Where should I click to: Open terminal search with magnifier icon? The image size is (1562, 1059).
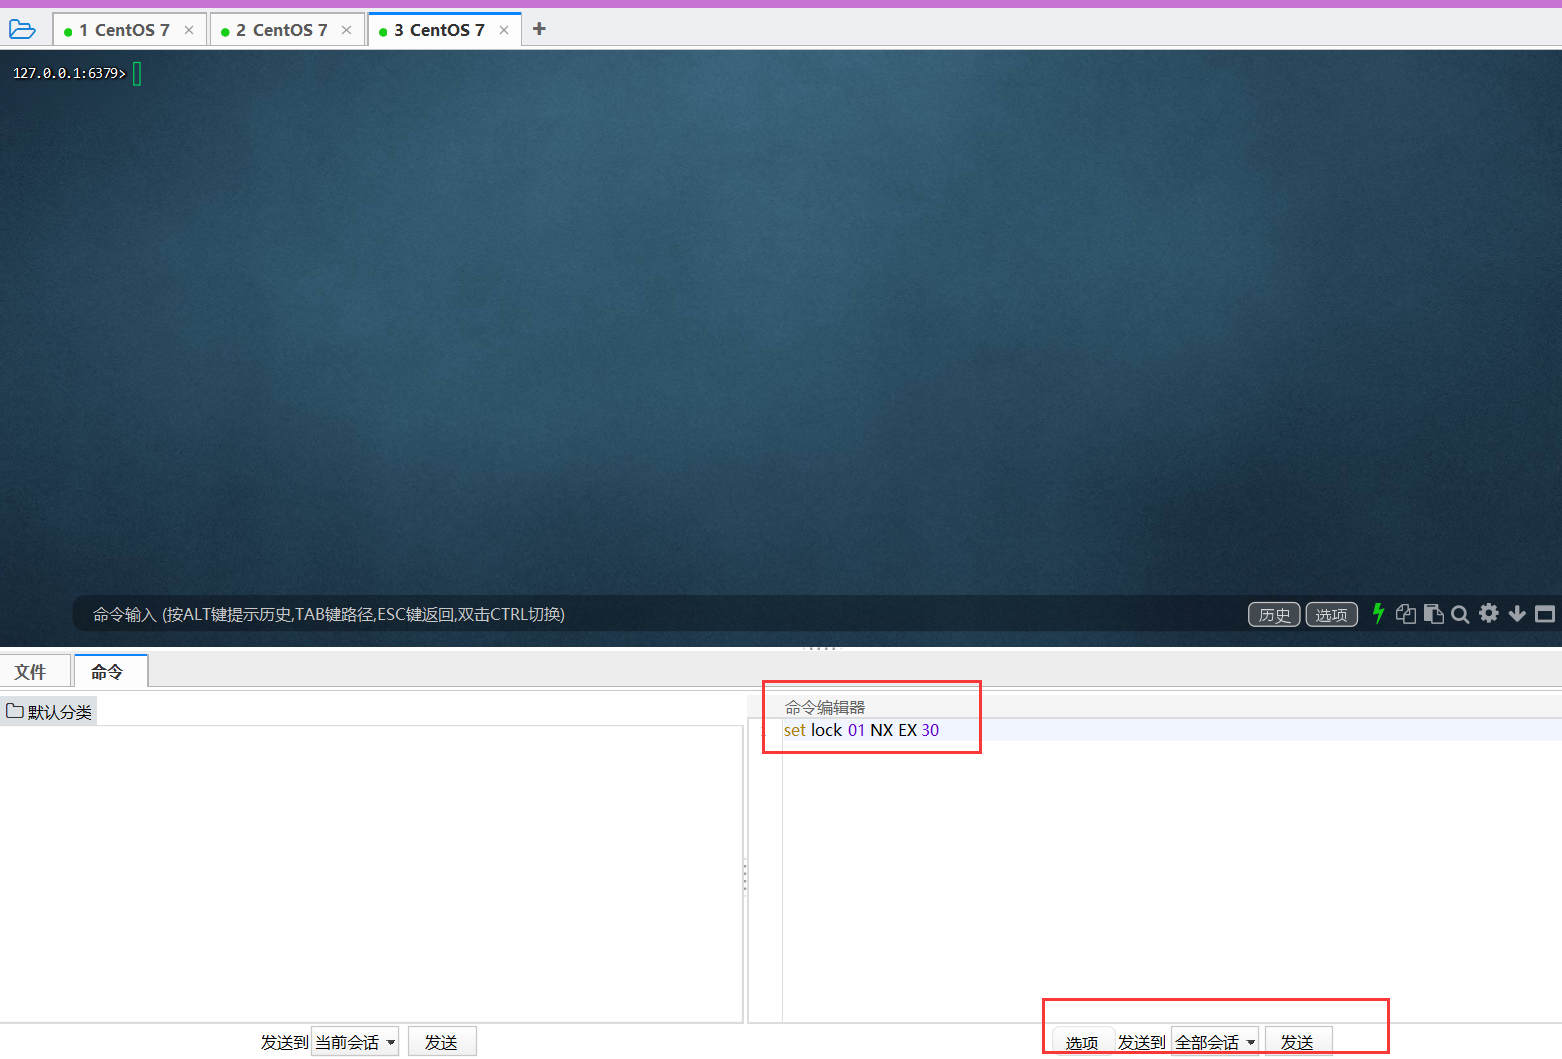click(1460, 614)
